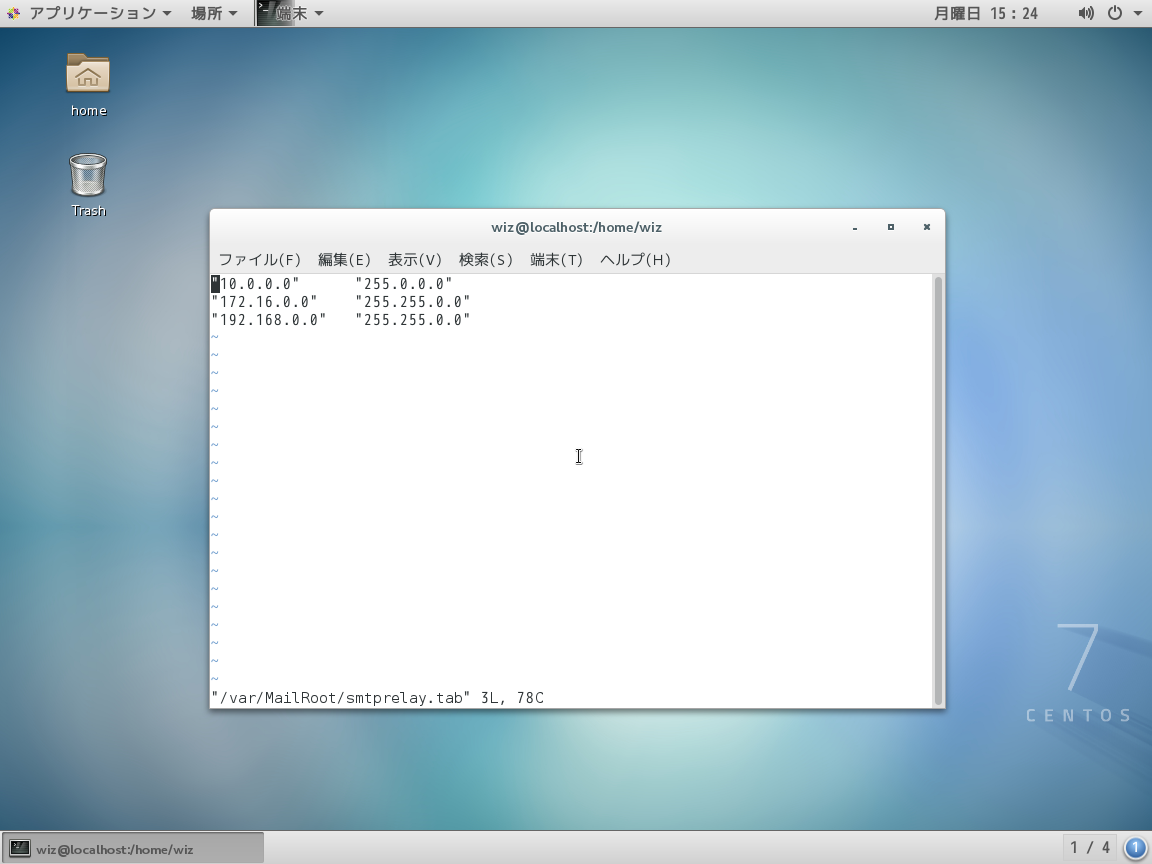Image resolution: width=1152 pixels, height=864 pixels.
Task: Click the terminal title bar wiz@localhost:/home/wiz
Action: pos(577,227)
